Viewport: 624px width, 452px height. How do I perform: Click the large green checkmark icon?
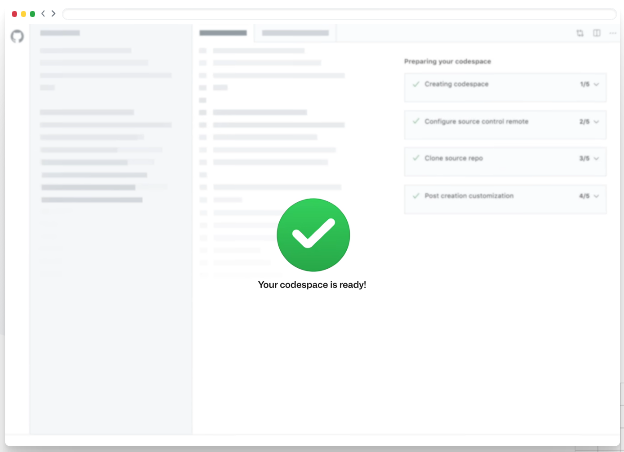[313, 235]
